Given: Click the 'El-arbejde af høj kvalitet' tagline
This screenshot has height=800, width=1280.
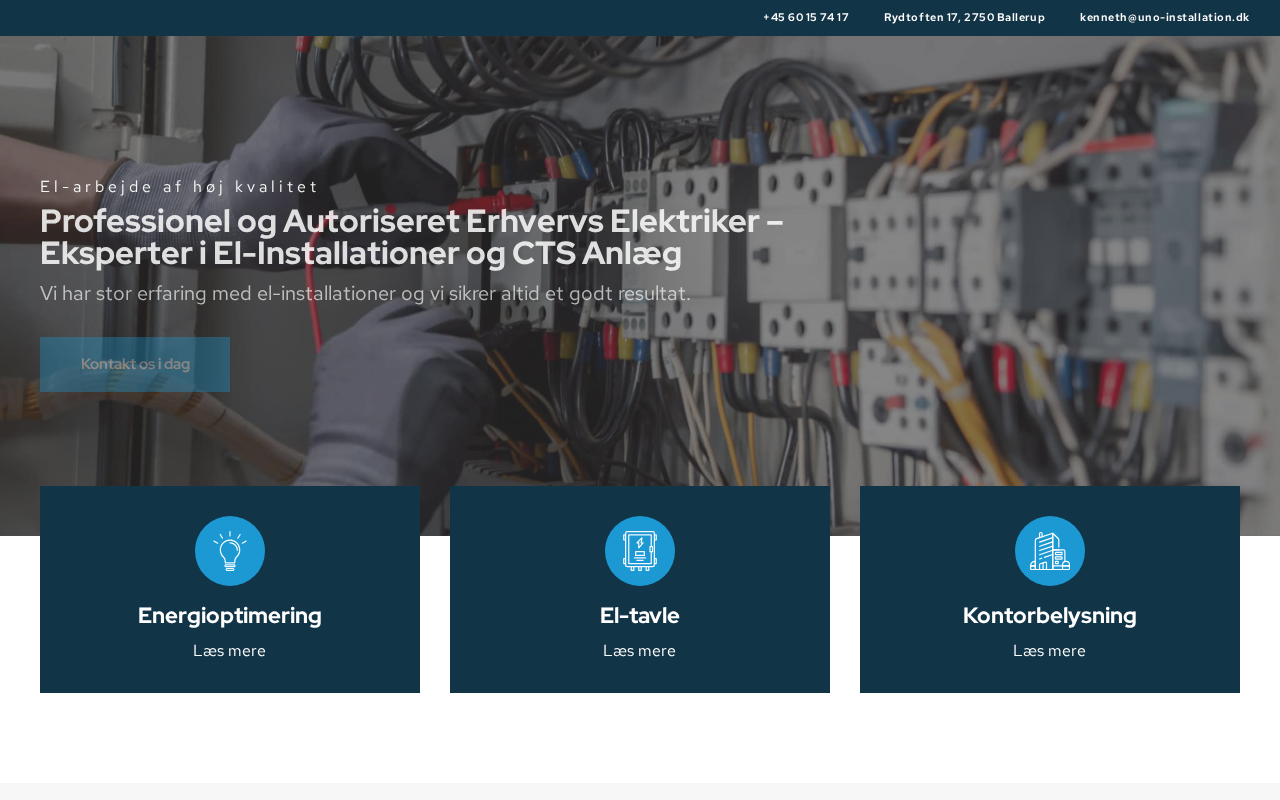Looking at the screenshot, I should tap(180, 187).
